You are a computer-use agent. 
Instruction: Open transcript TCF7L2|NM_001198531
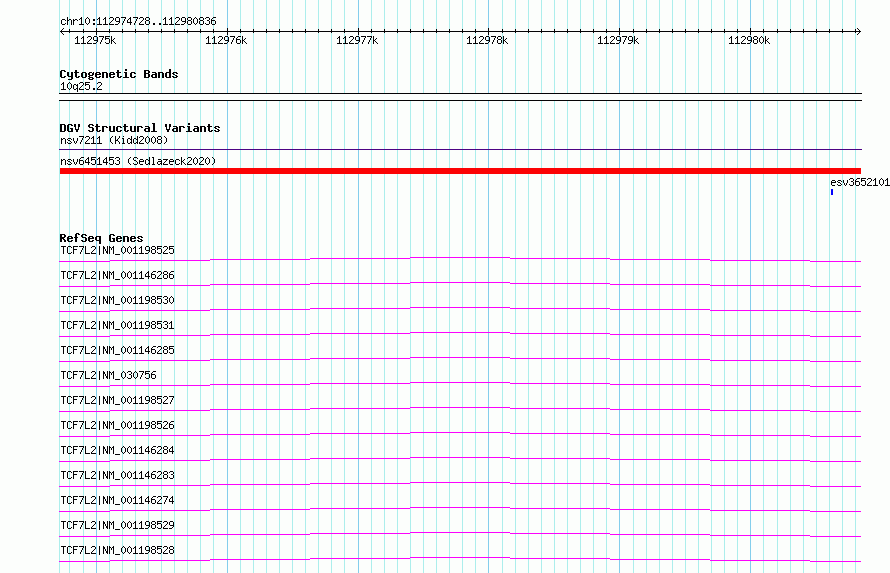[117, 325]
